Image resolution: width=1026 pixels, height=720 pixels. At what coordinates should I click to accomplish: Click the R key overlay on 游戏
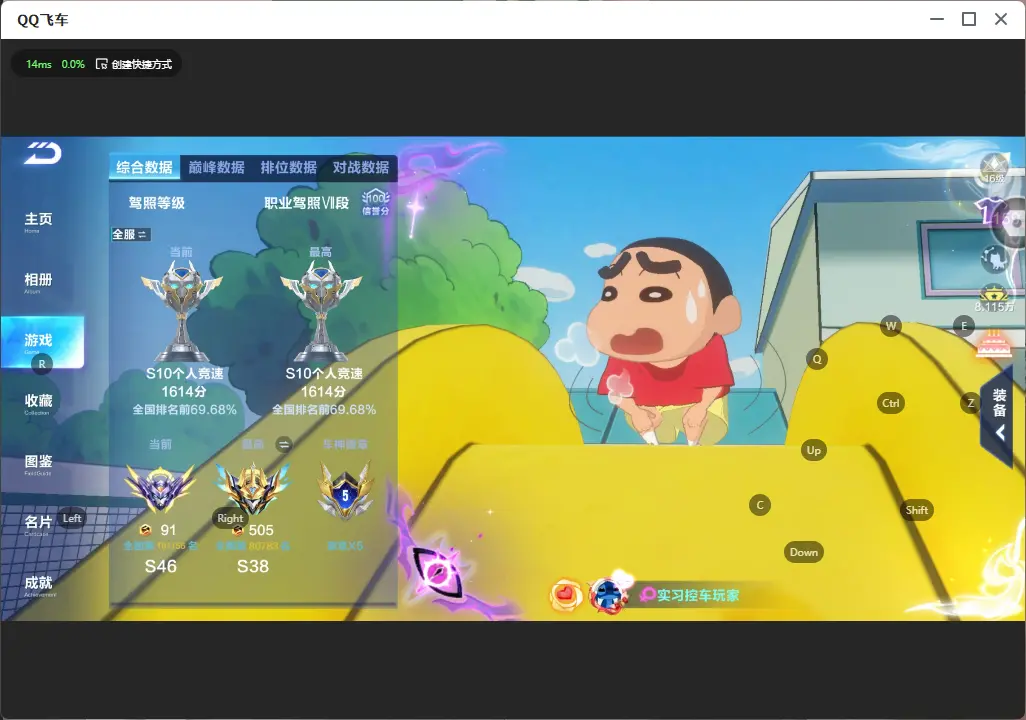42,364
